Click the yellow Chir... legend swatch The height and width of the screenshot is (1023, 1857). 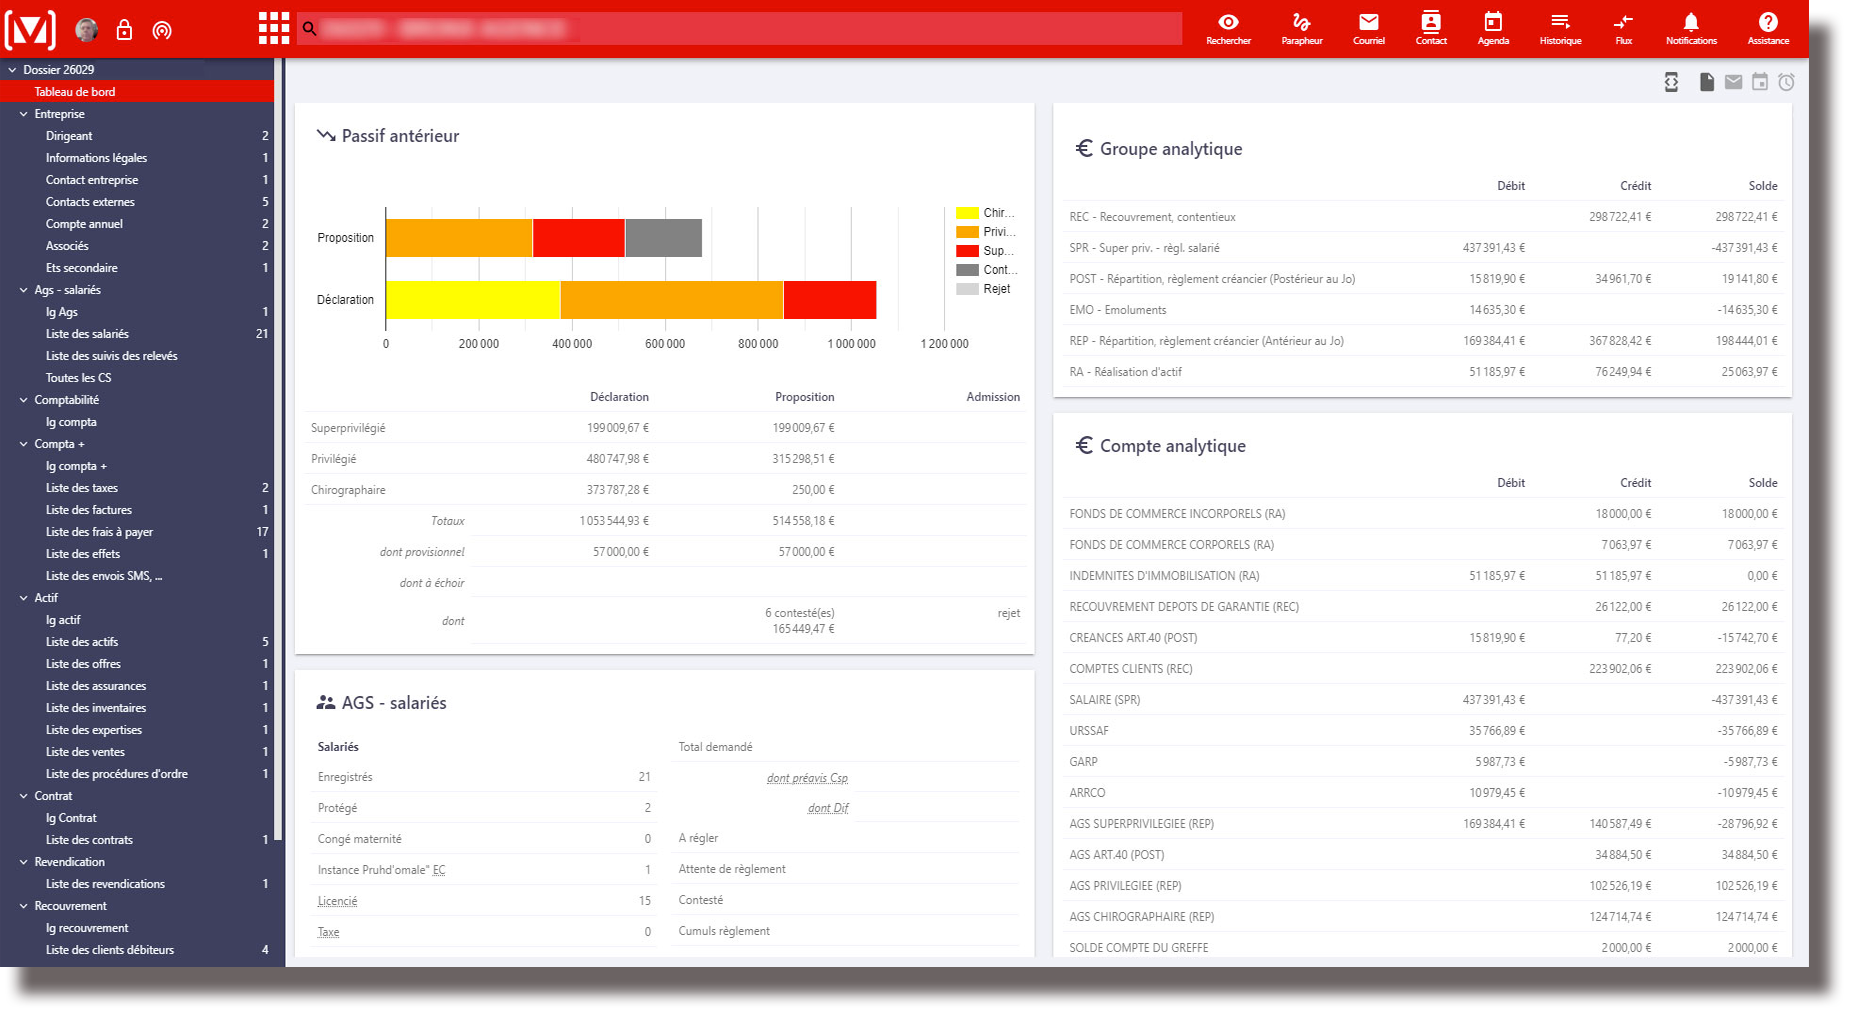966,213
